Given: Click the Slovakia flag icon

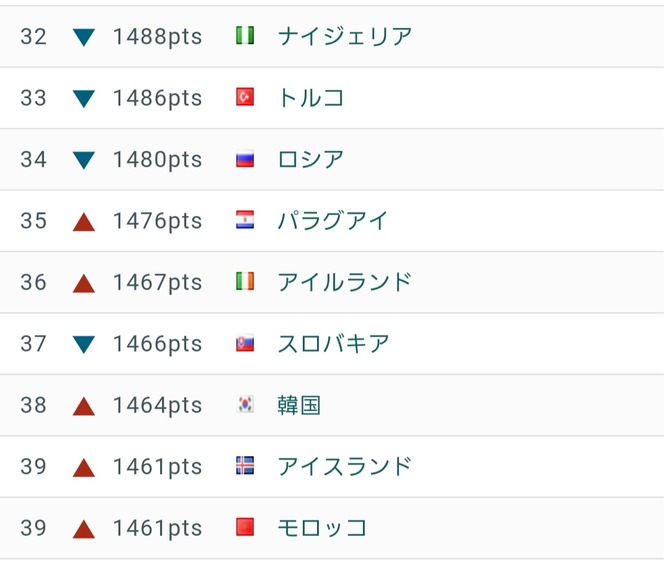Looking at the screenshot, I should coord(245,343).
